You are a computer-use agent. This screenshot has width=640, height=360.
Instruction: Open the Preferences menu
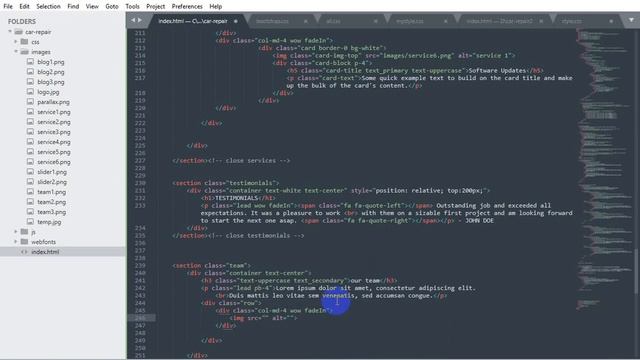click(187, 7)
